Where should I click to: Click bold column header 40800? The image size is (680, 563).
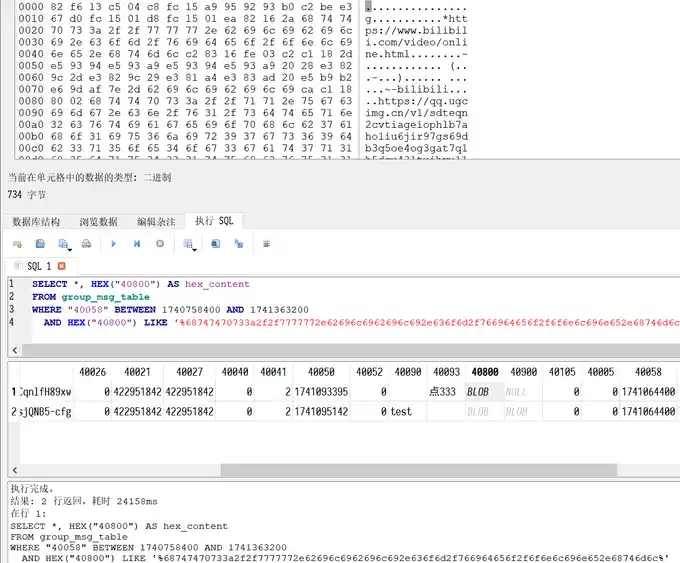[x=485, y=372]
